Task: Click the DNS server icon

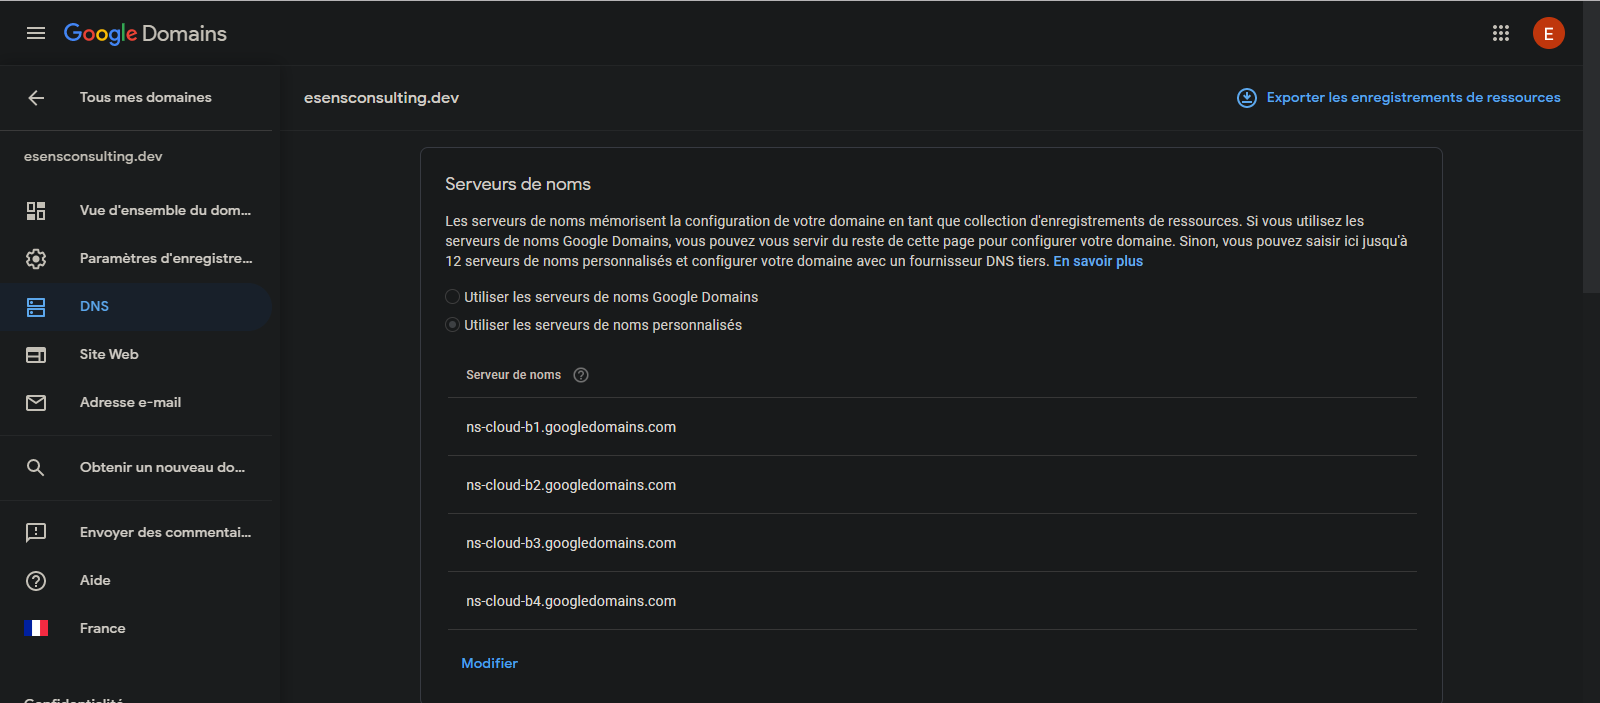Action: 36,306
